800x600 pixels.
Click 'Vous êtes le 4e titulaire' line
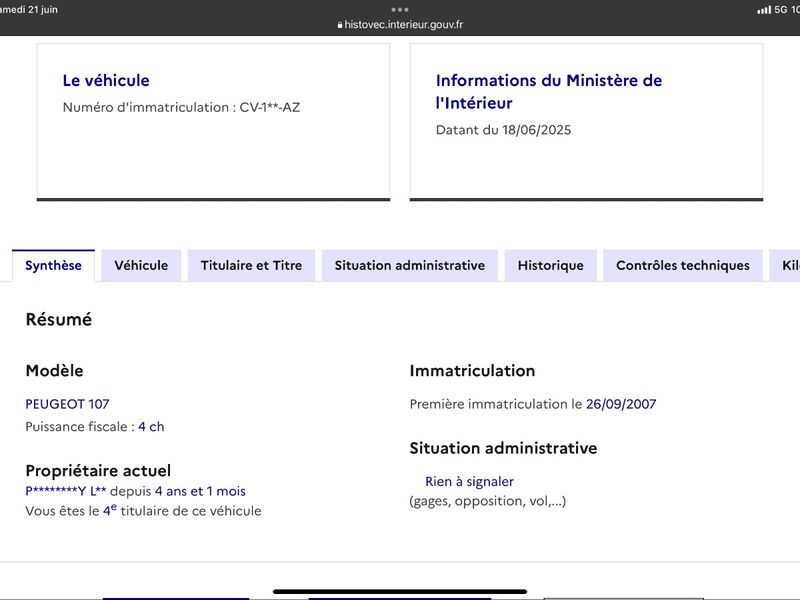143,510
